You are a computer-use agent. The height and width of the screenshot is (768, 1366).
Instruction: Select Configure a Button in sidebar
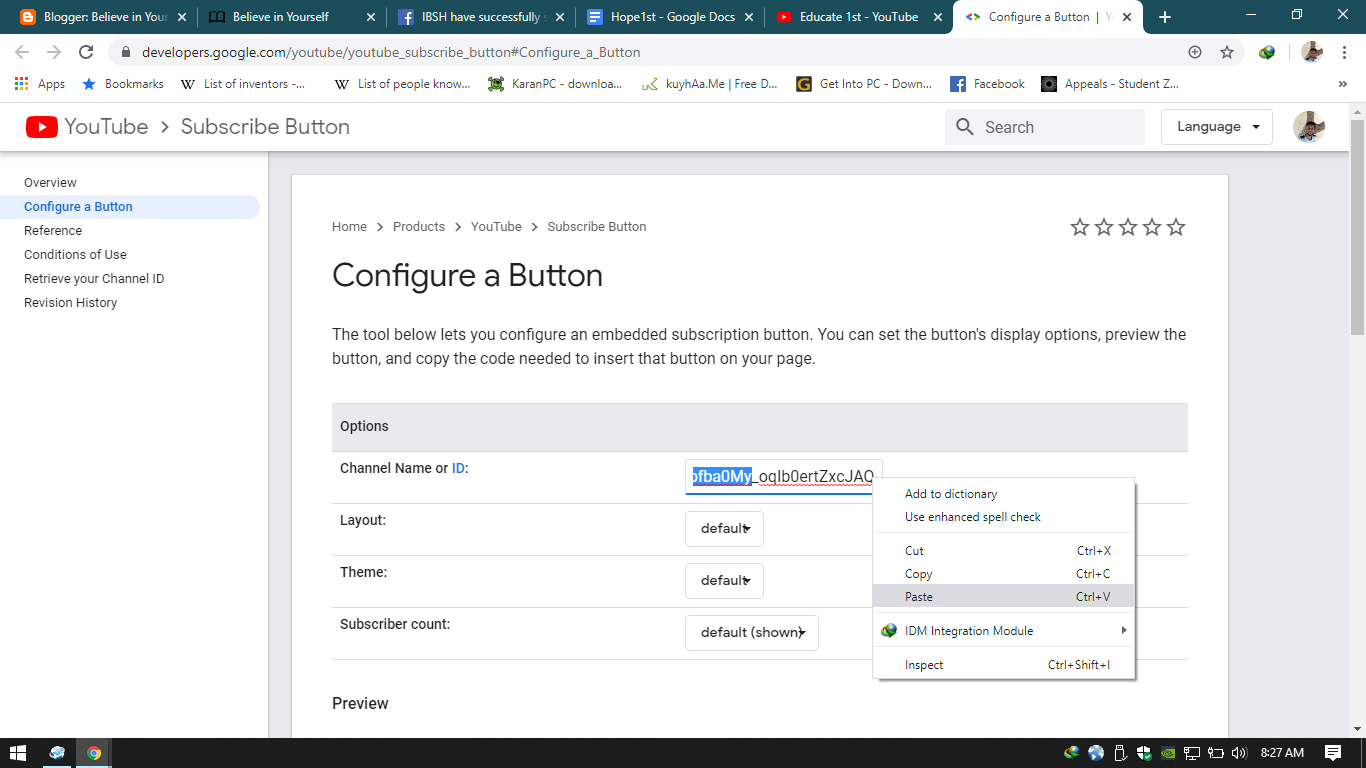point(78,207)
